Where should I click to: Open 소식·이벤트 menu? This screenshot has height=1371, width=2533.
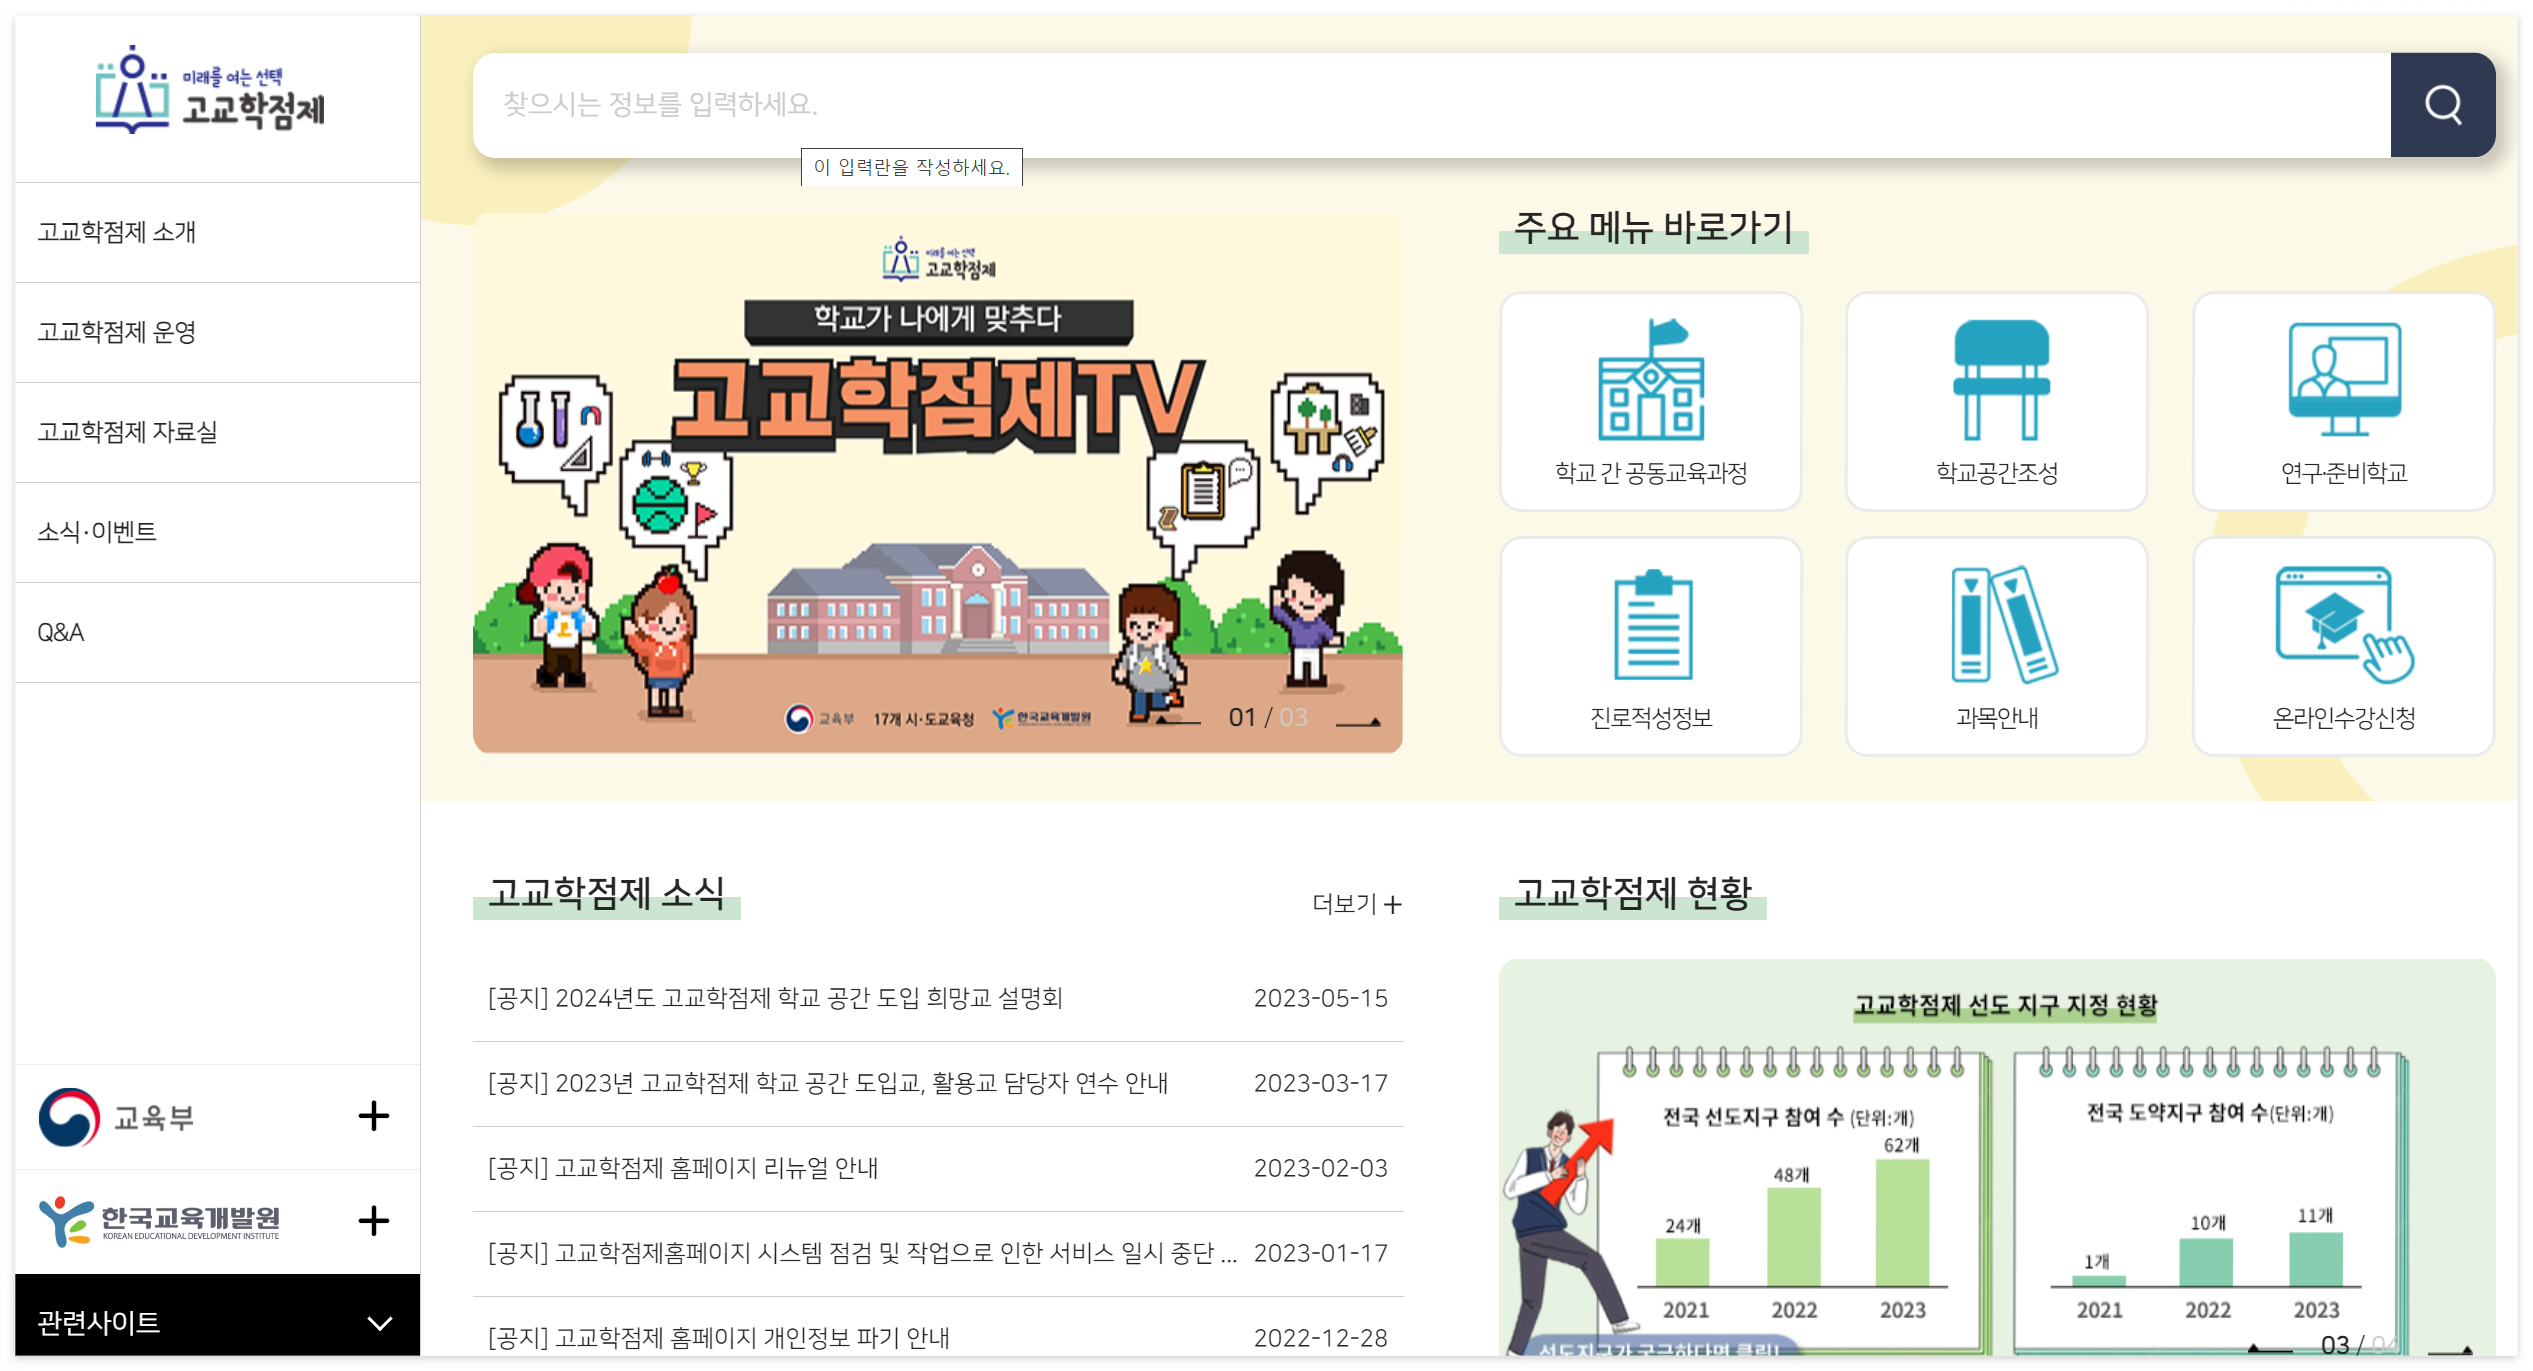pos(217,532)
